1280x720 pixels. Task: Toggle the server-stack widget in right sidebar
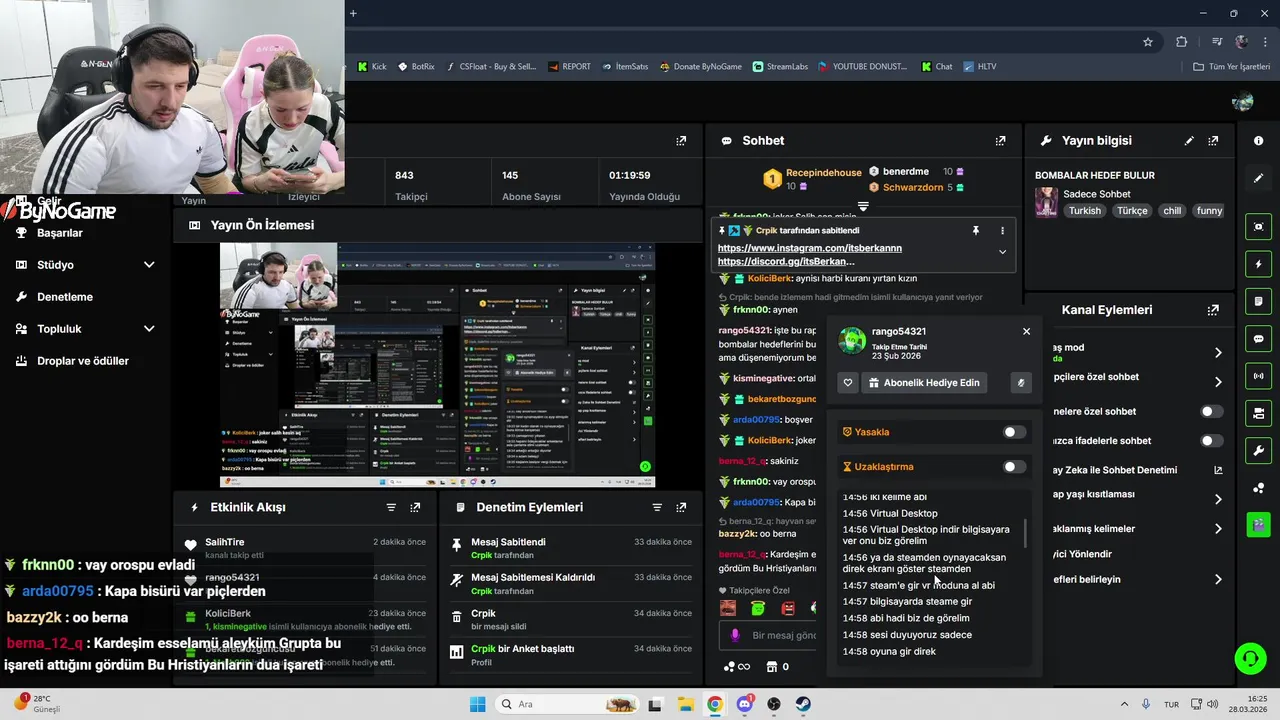1258,413
